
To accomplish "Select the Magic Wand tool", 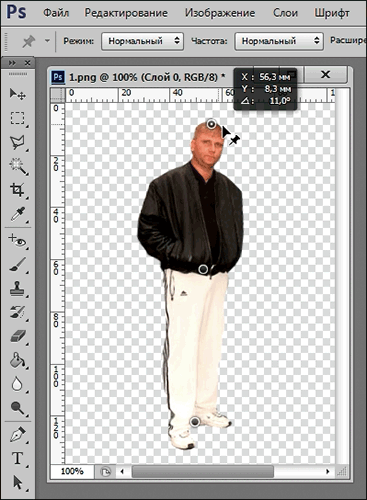I will coord(17,166).
